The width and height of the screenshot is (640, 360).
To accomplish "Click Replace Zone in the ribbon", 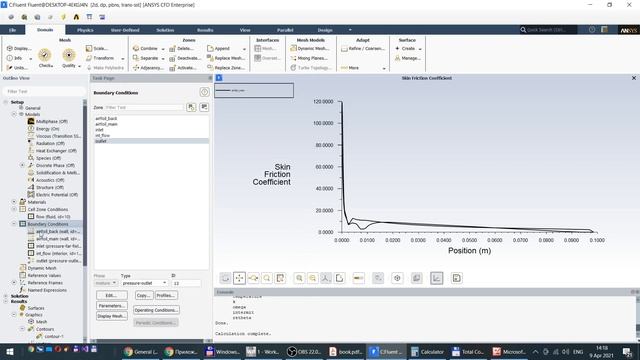I will pyautogui.click(x=226, y=68).
